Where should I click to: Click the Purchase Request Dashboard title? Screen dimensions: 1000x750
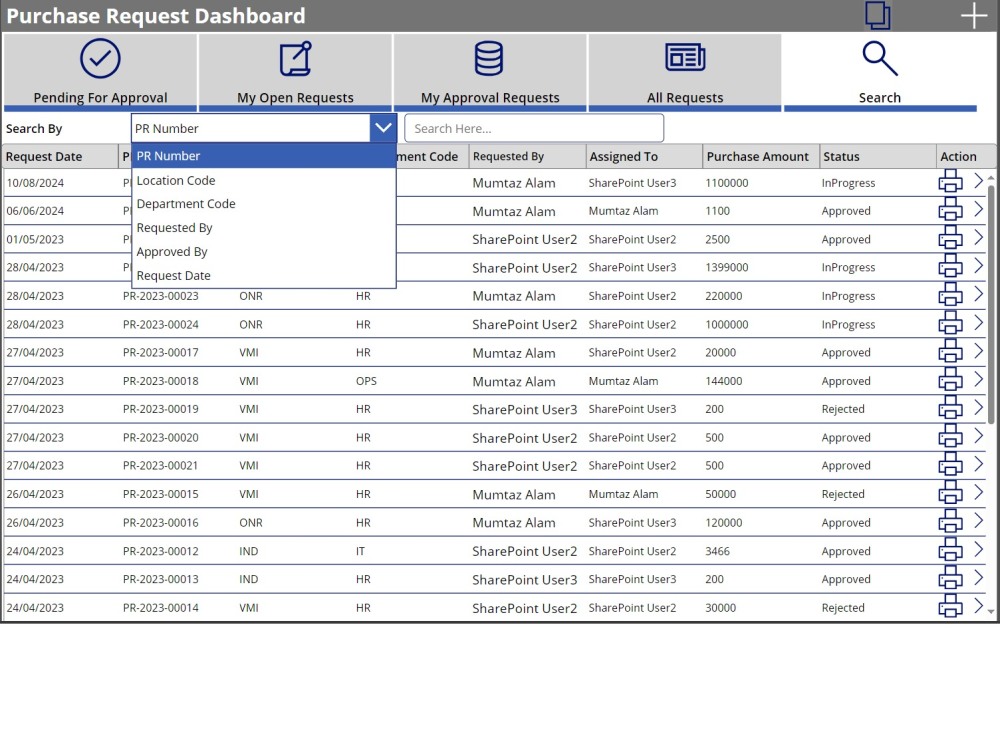156,16
